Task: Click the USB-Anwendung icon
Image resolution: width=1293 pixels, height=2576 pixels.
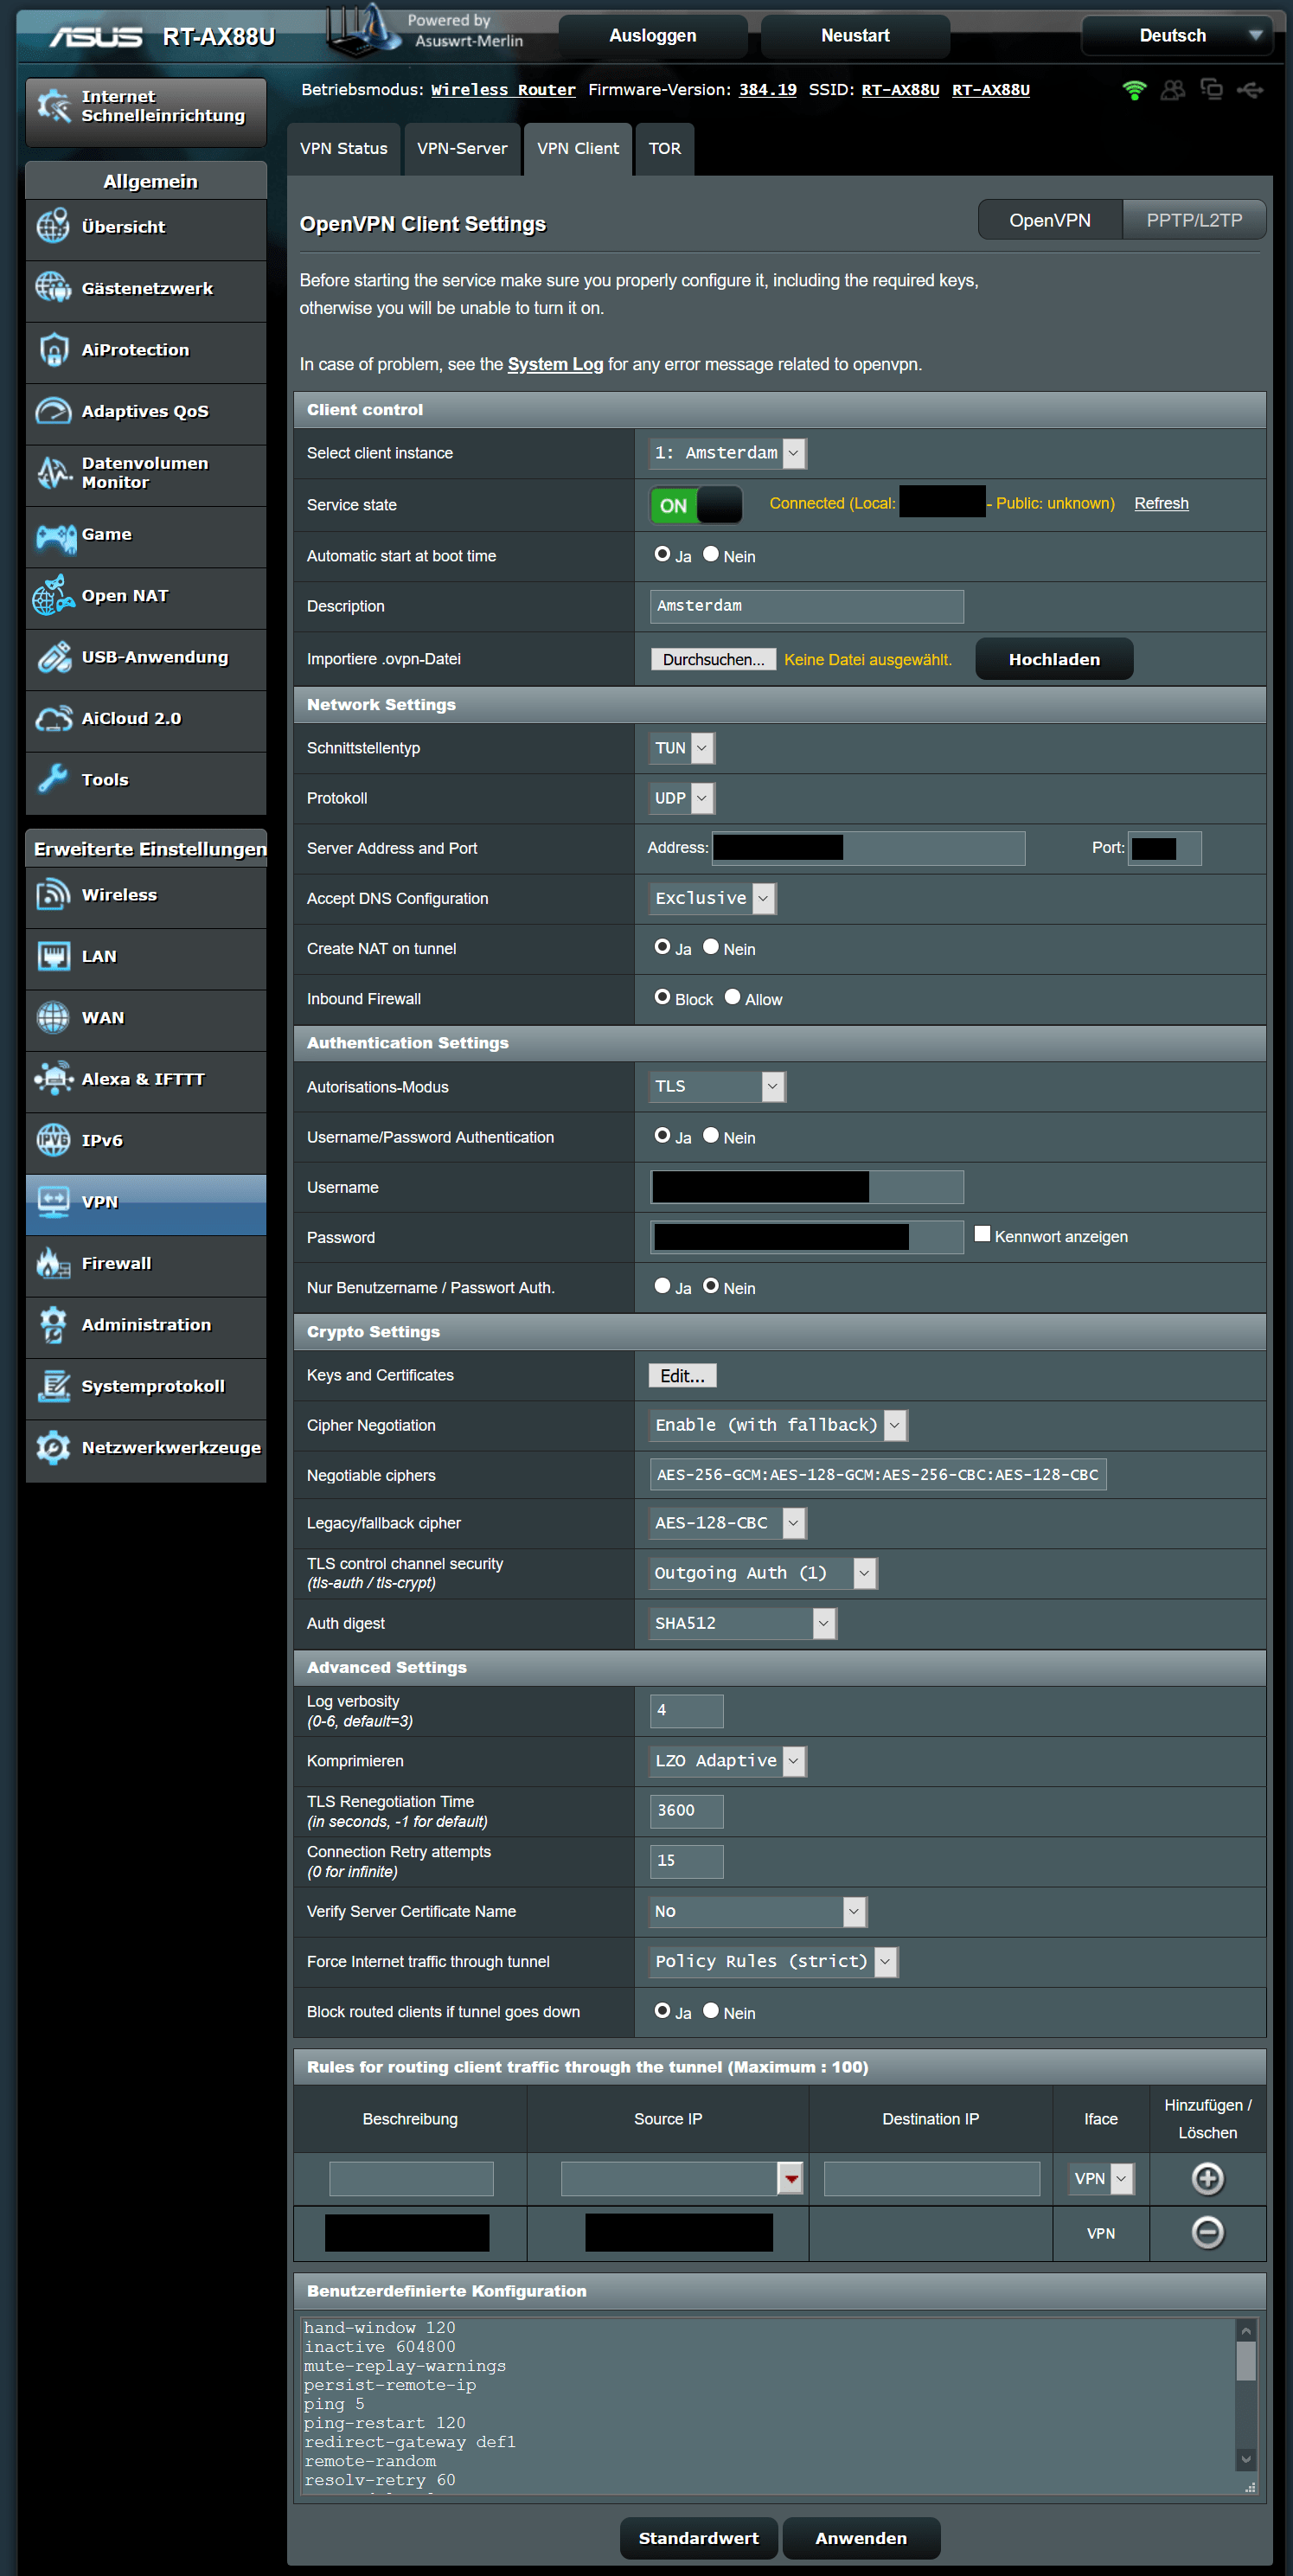Action: [x=53, y=657]
